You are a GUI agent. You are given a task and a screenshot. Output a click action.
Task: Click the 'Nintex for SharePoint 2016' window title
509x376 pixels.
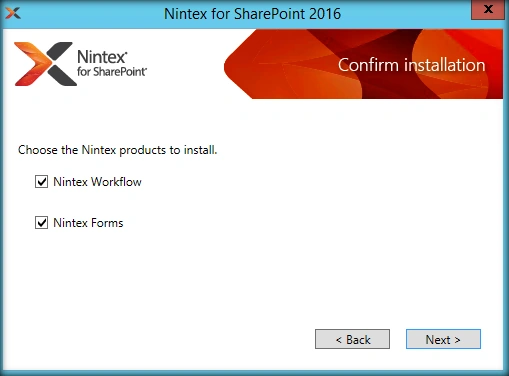pyautogui.click(x=252, y=14)
